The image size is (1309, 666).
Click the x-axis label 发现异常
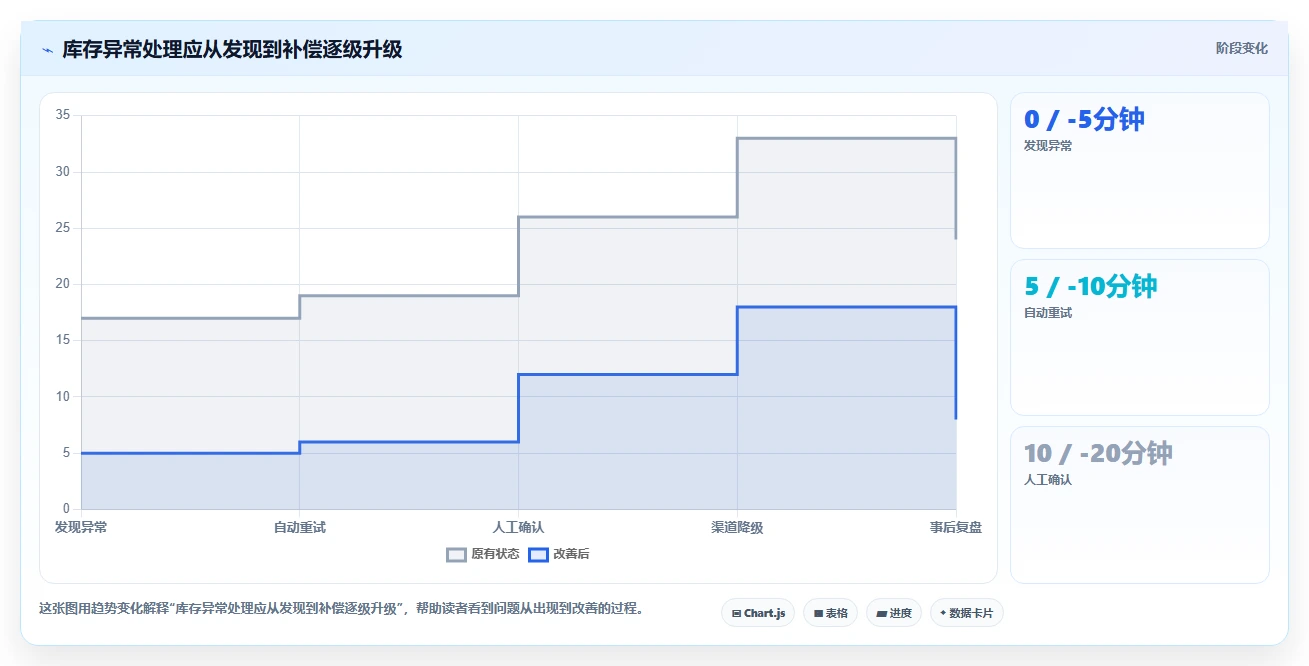tap(81, 527)
